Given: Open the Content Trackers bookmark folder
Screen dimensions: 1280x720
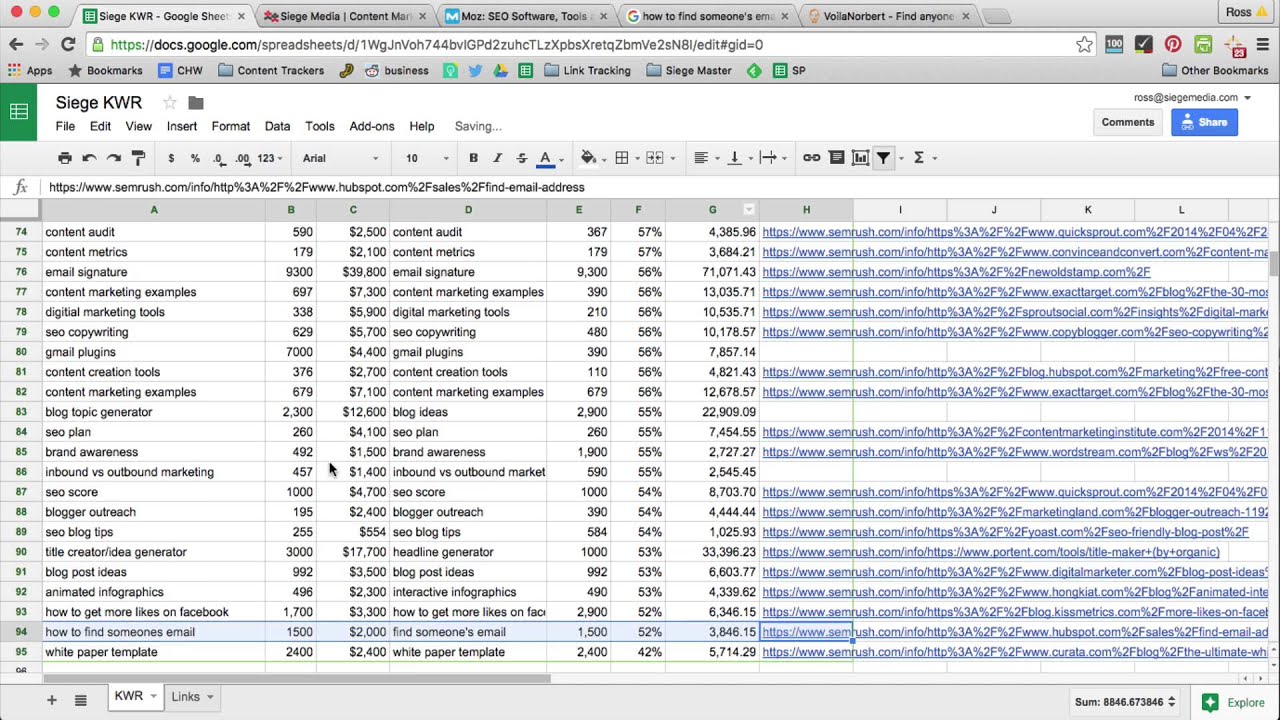Looking at the screenshot, I should pyautogui.click(x=271, y=71).
